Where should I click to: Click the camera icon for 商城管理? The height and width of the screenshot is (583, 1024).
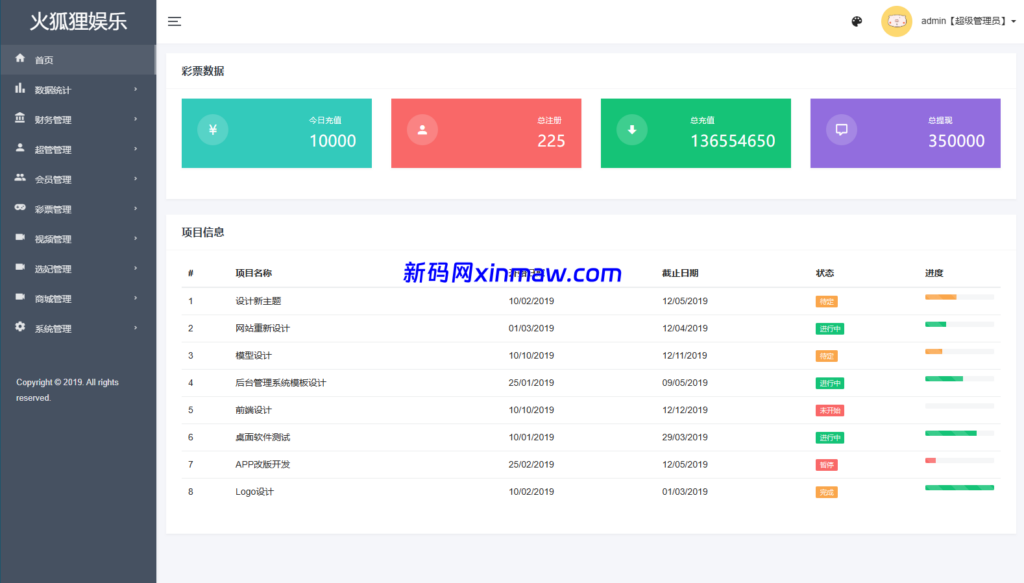point(20,297)
